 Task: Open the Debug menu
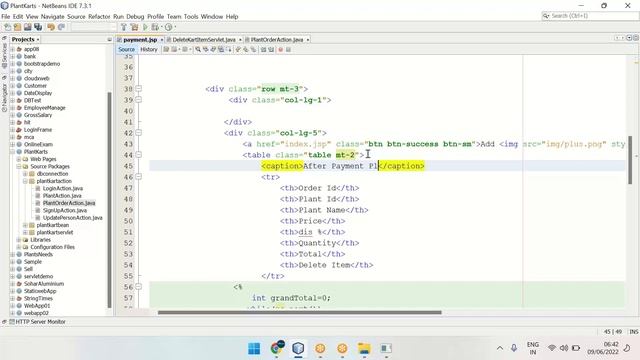pyautogui.click(x=135, y=16)
